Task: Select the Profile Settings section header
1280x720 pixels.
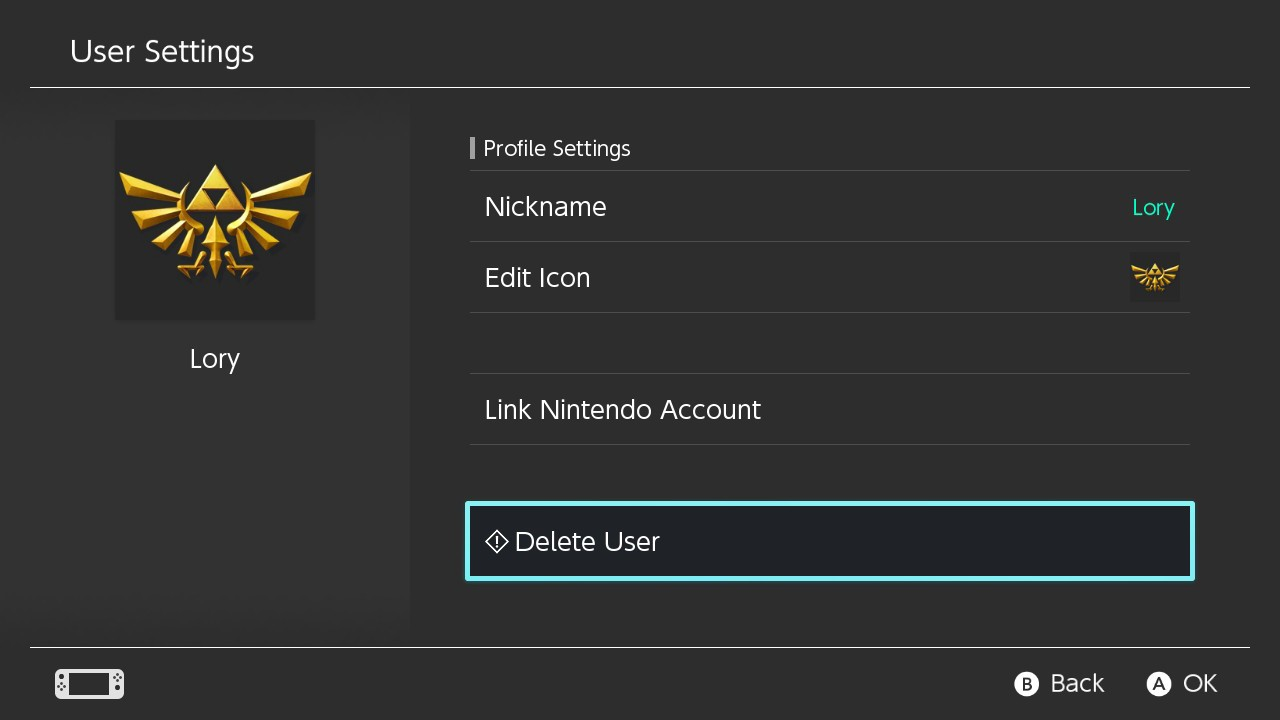Action: 556,148
